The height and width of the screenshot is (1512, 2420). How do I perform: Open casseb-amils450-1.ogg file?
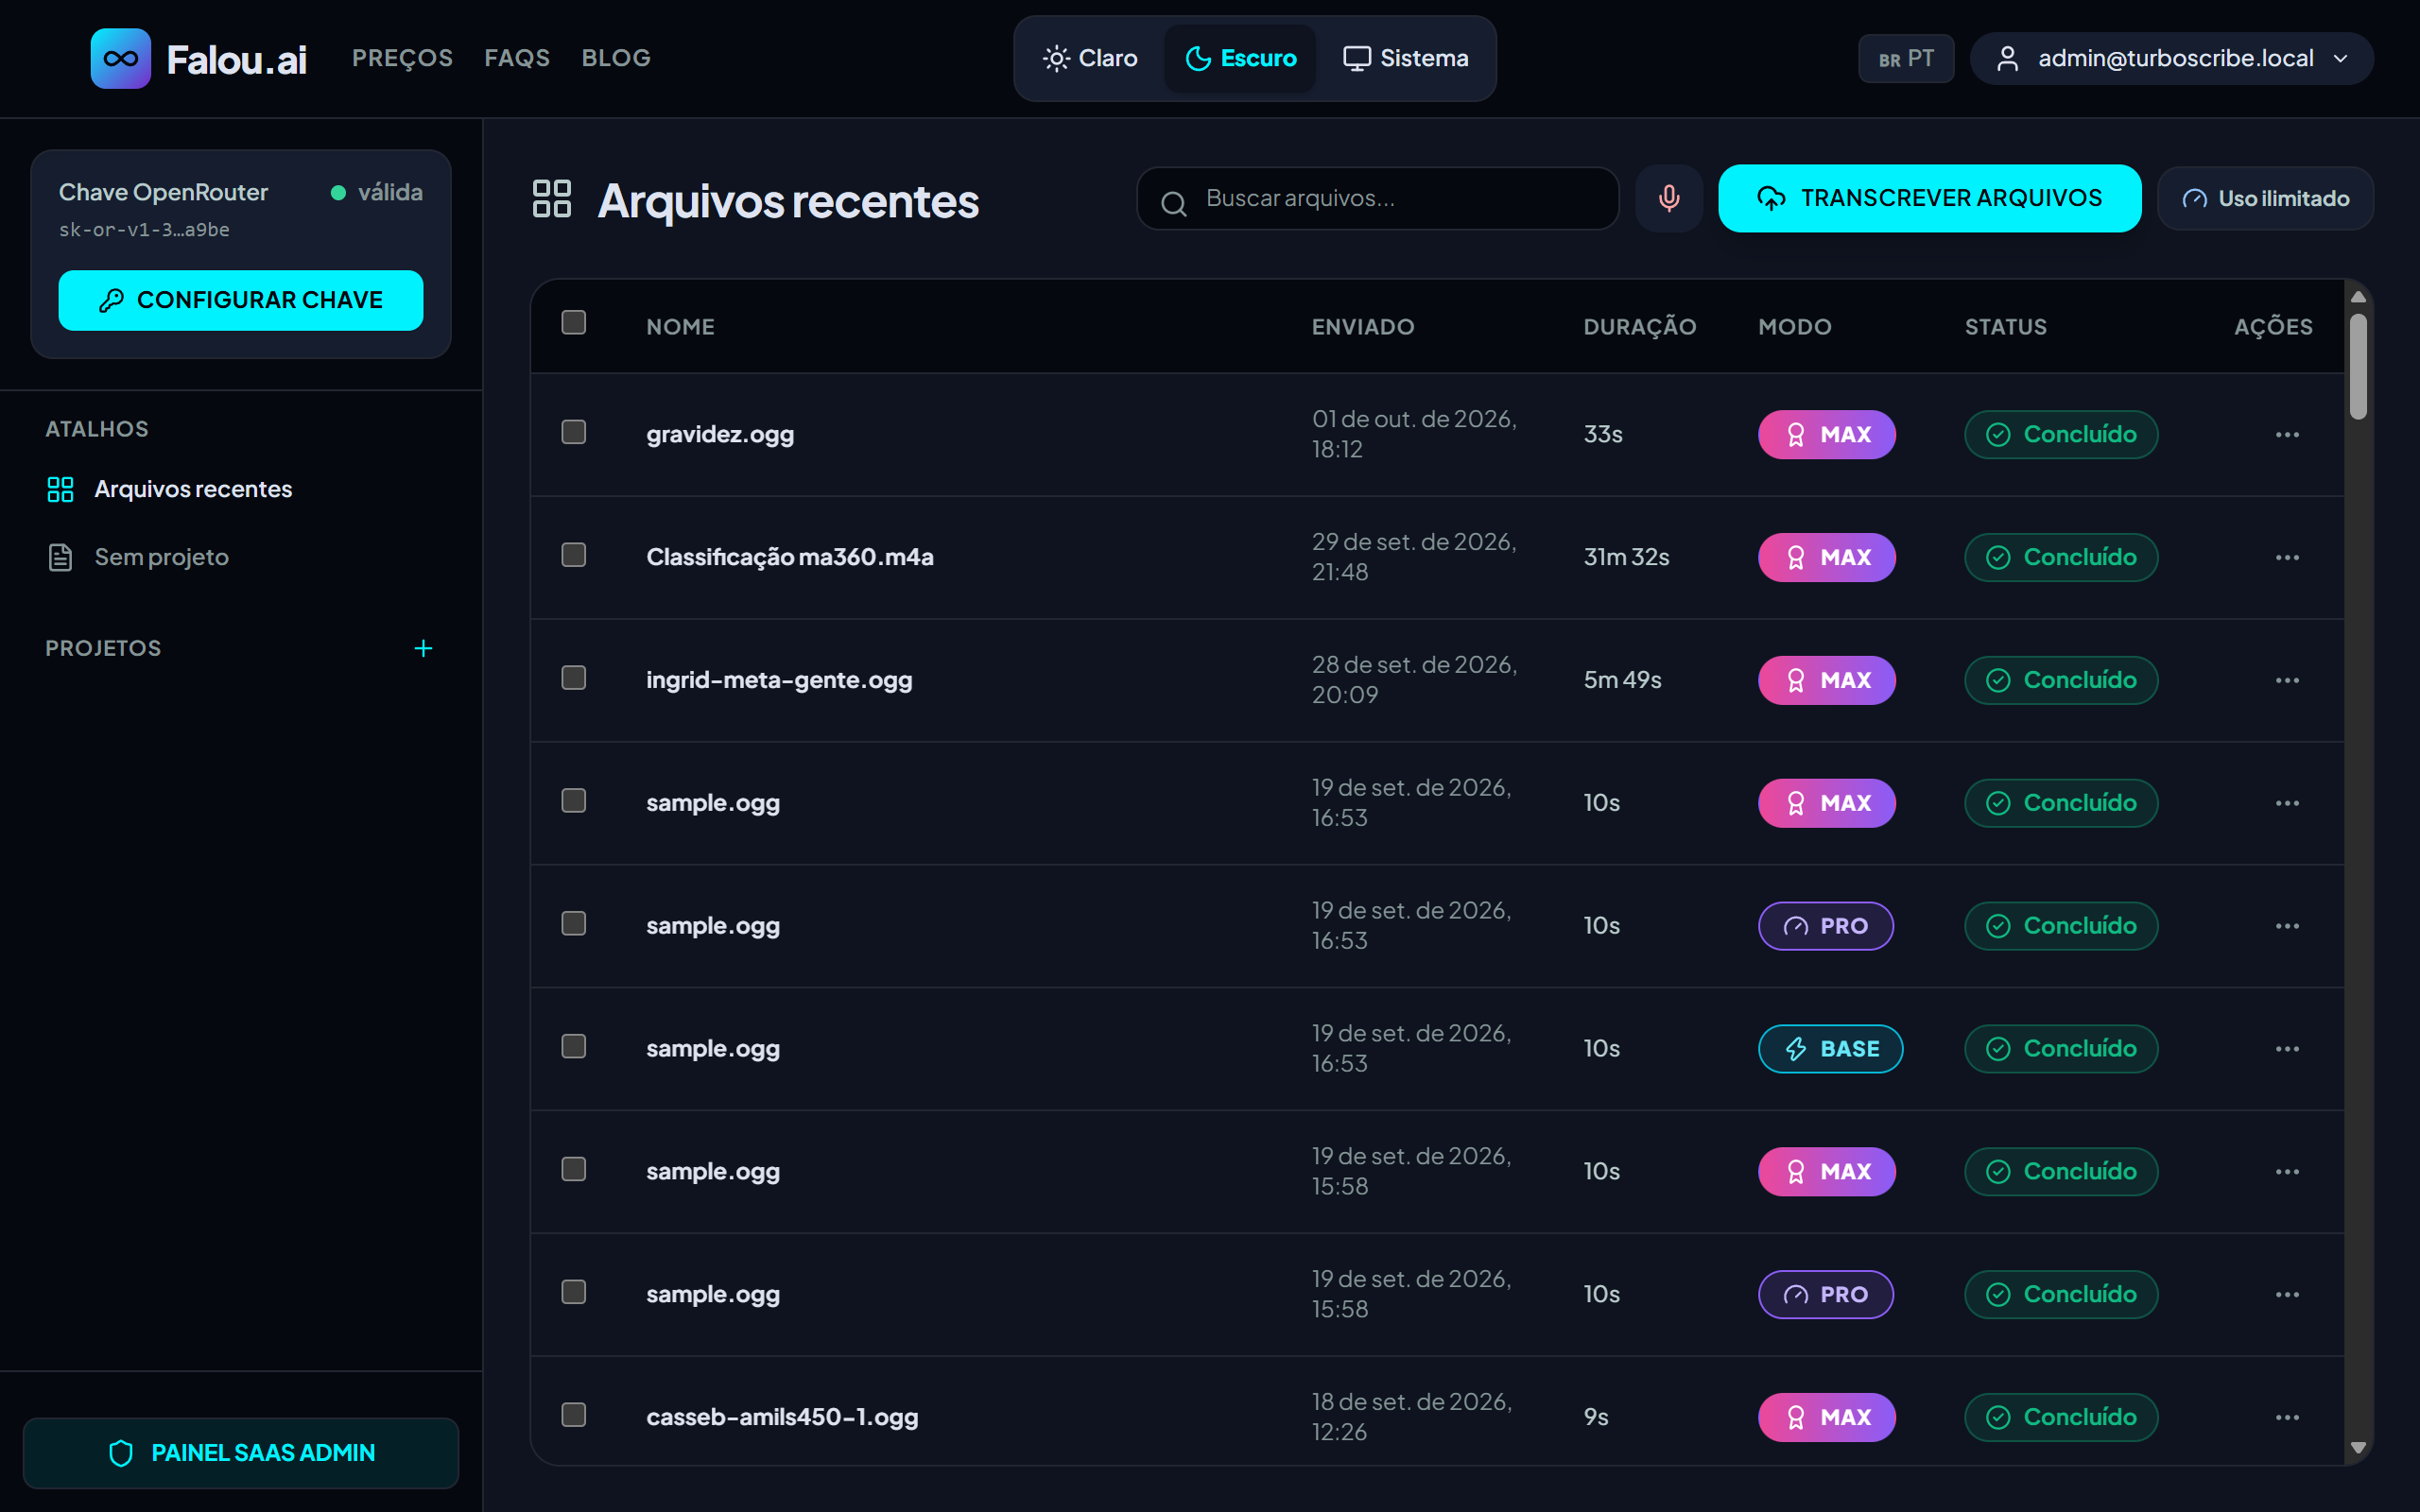pos(782,1417)
